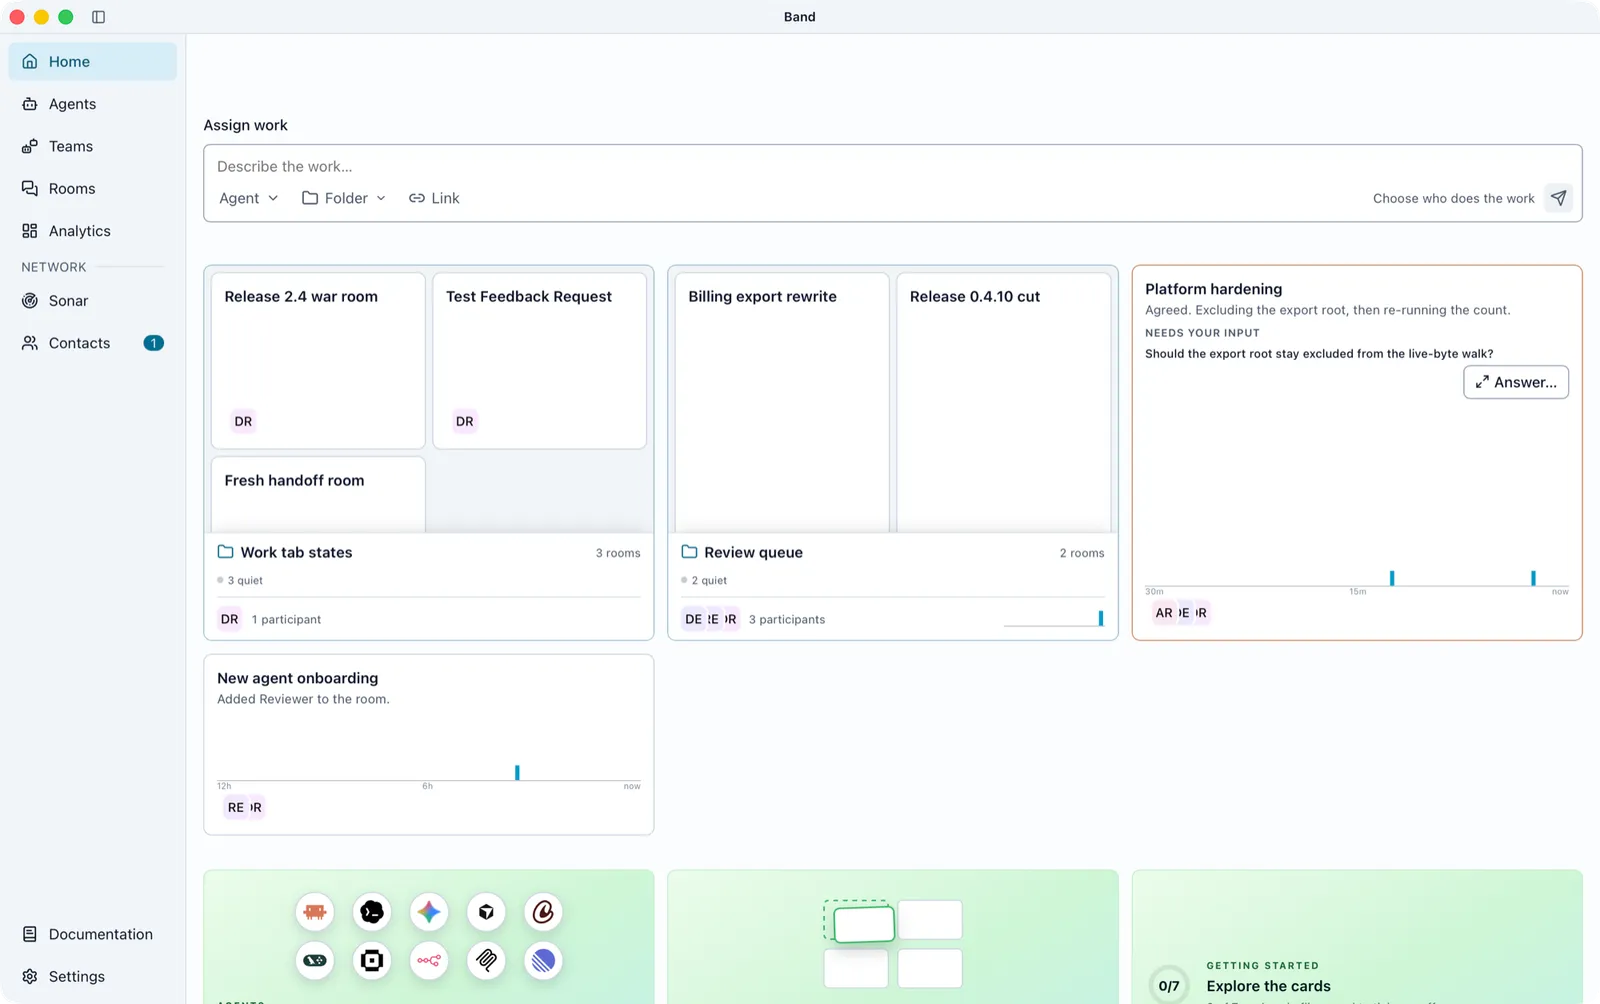Click the pink branching nodes agent icon
Image resolution: width=1600 pixels, height=1004 pixels.
click(x=429, y=961)
